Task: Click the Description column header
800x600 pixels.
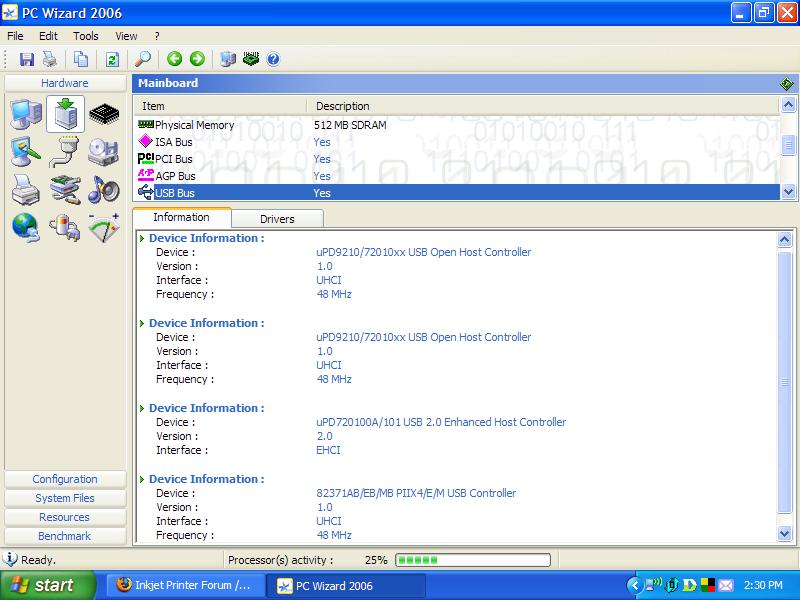Action: click(x=543, y=106)
